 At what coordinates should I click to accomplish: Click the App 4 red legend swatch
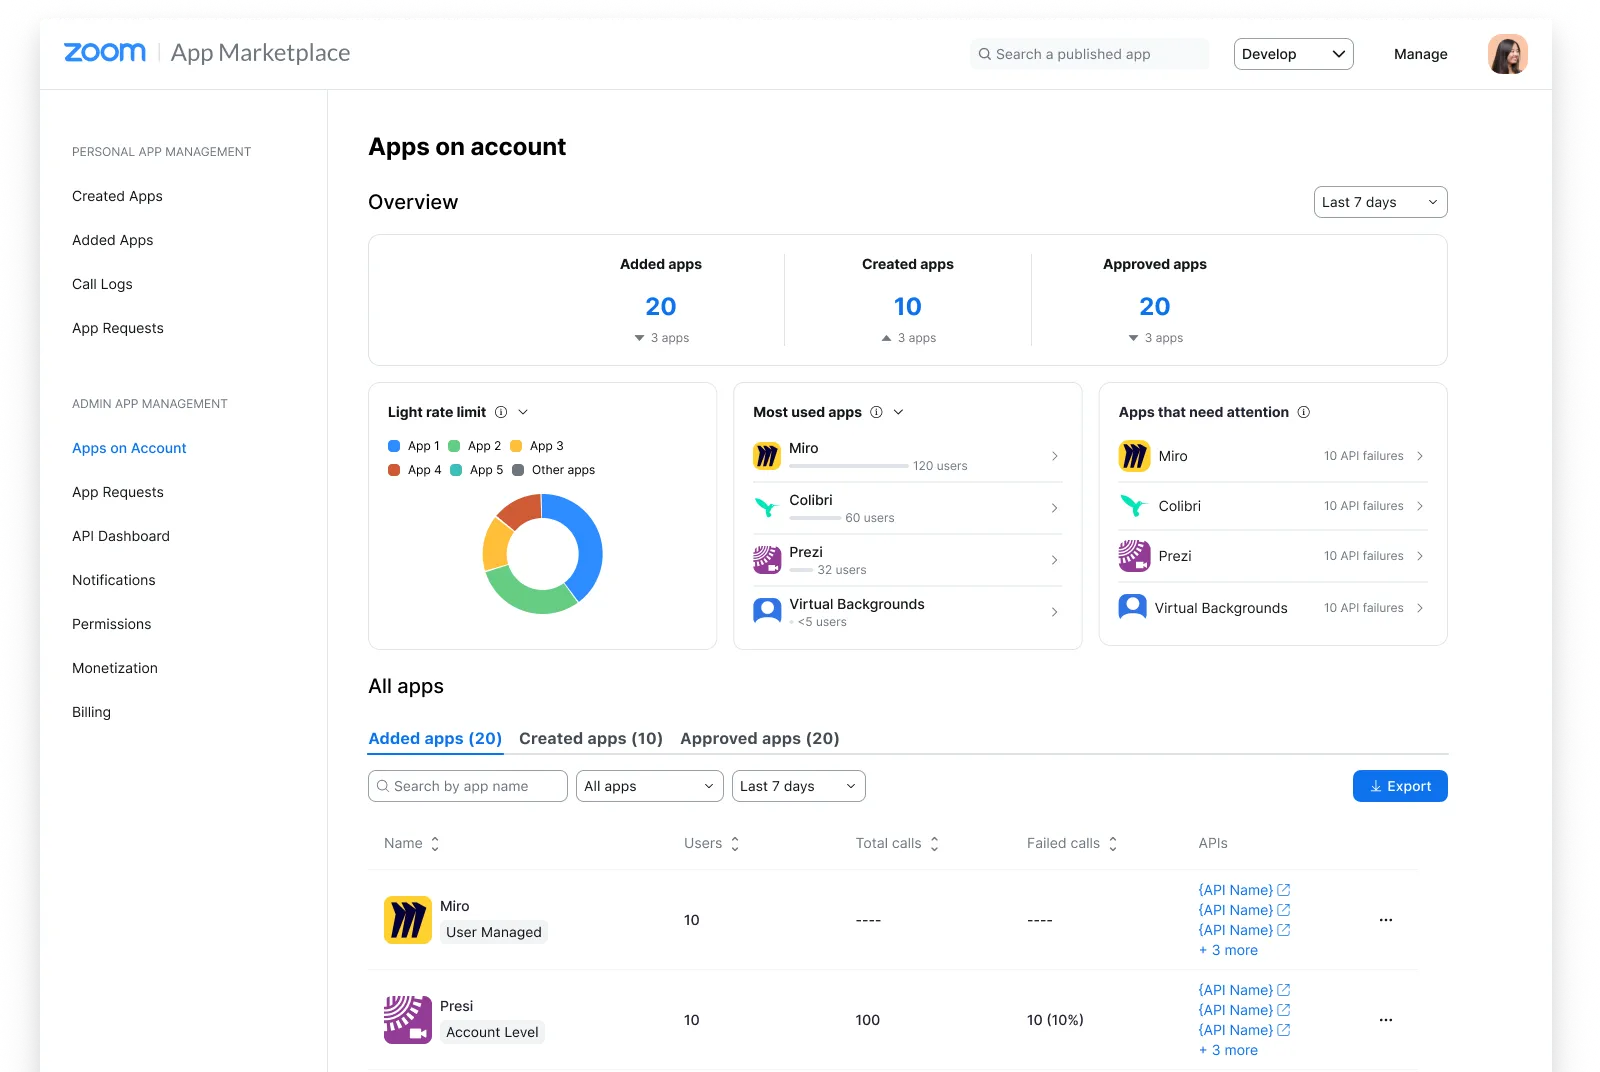(394, 470)
